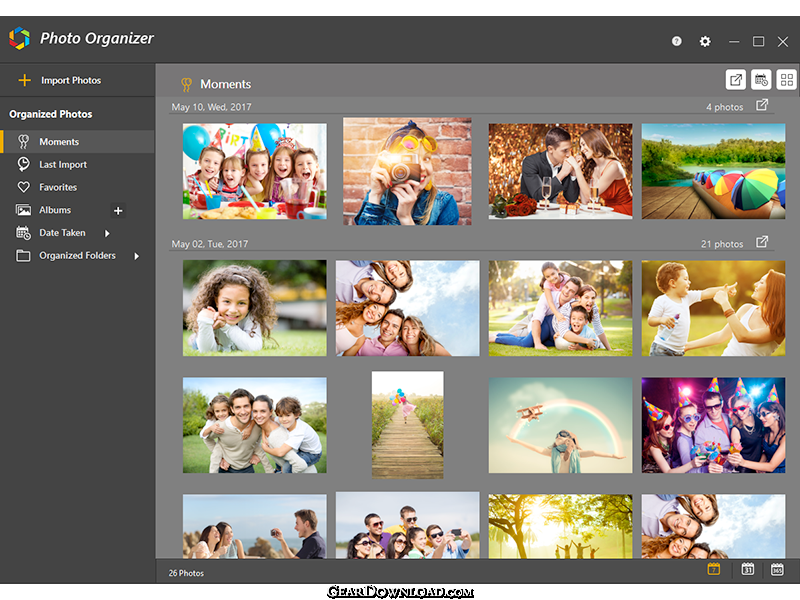Image resolution: width=800 pixels, height=600 pixels.
Task: Open the Favorites section
Action: click(78, 187)
